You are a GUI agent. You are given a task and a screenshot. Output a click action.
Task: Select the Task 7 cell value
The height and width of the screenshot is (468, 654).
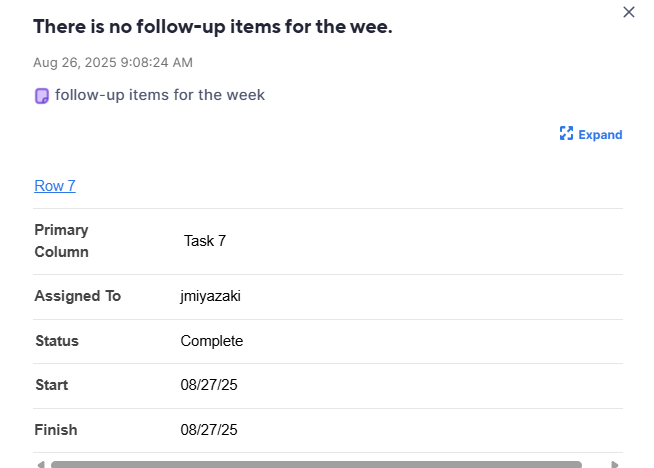[205, 241]
